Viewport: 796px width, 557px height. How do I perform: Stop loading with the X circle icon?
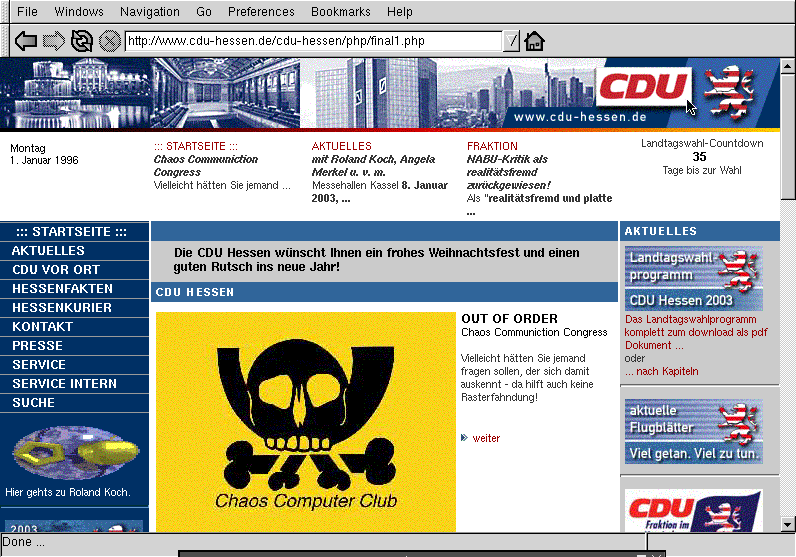(109, 41)
